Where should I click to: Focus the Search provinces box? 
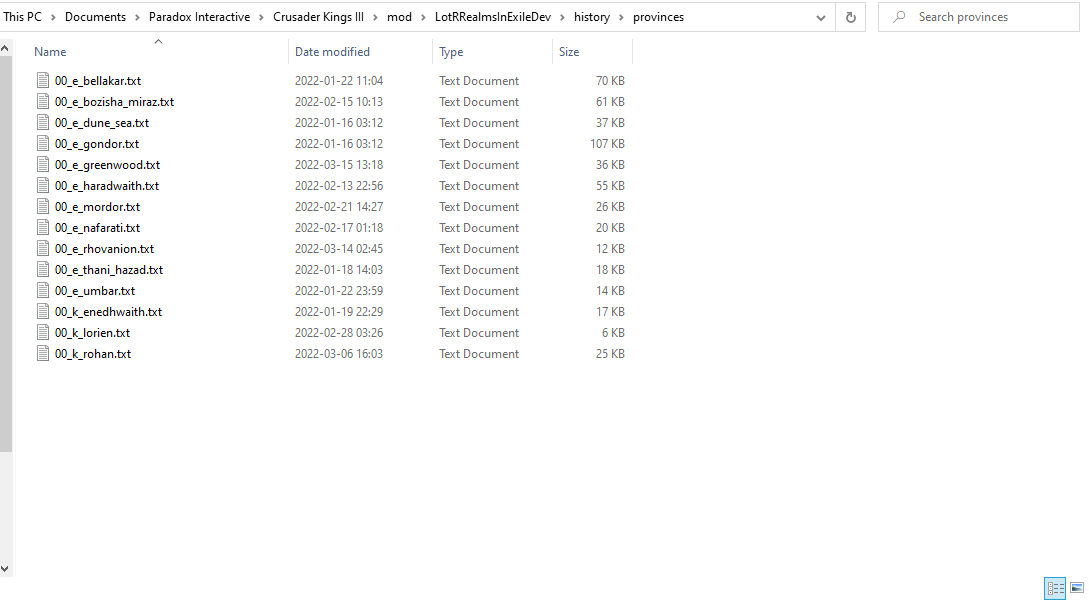click(x=979, y=17)
